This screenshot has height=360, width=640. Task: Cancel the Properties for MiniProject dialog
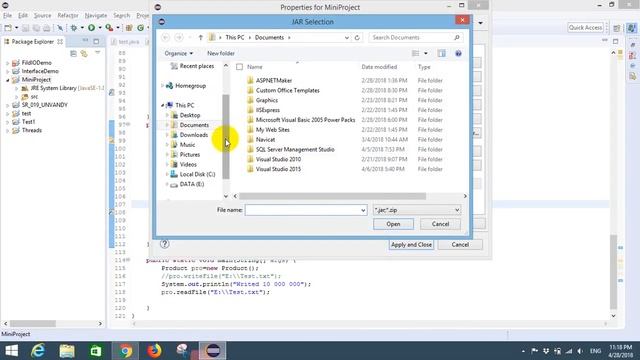tap(460, 244)
